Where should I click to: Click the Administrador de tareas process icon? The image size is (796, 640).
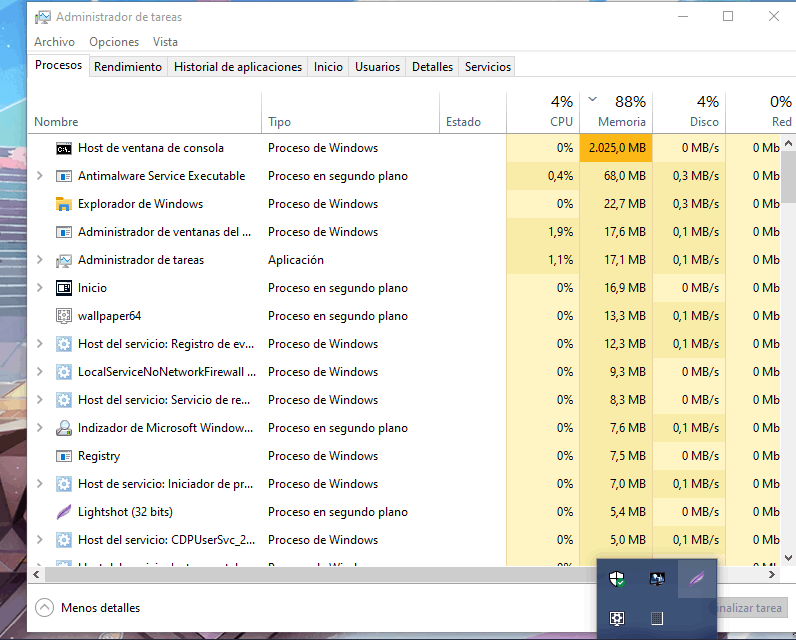[x=63, y=260]
